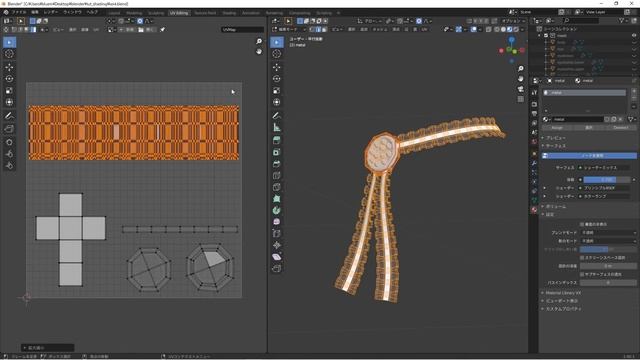Select the Cursor tool in the 3D viewport toolbar
This screenshot has width=640, height=360.
coord(277,54)
